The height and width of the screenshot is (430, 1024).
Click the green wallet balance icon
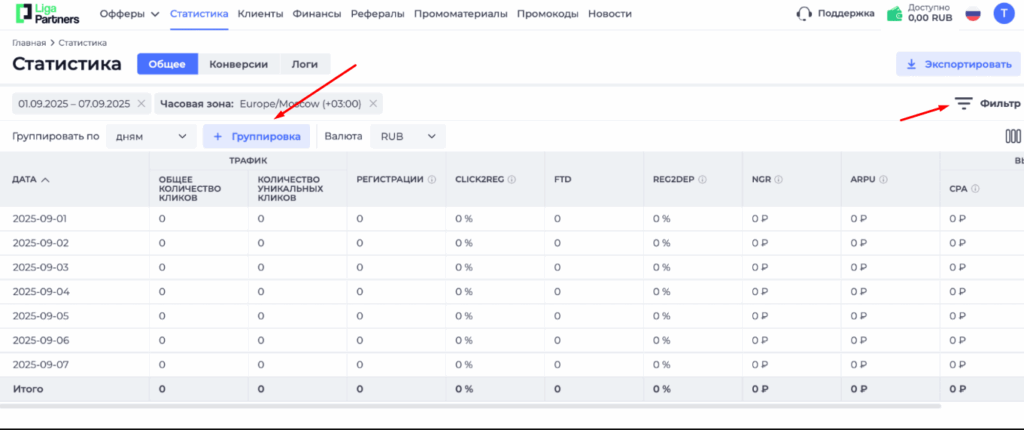pos(895,14)
